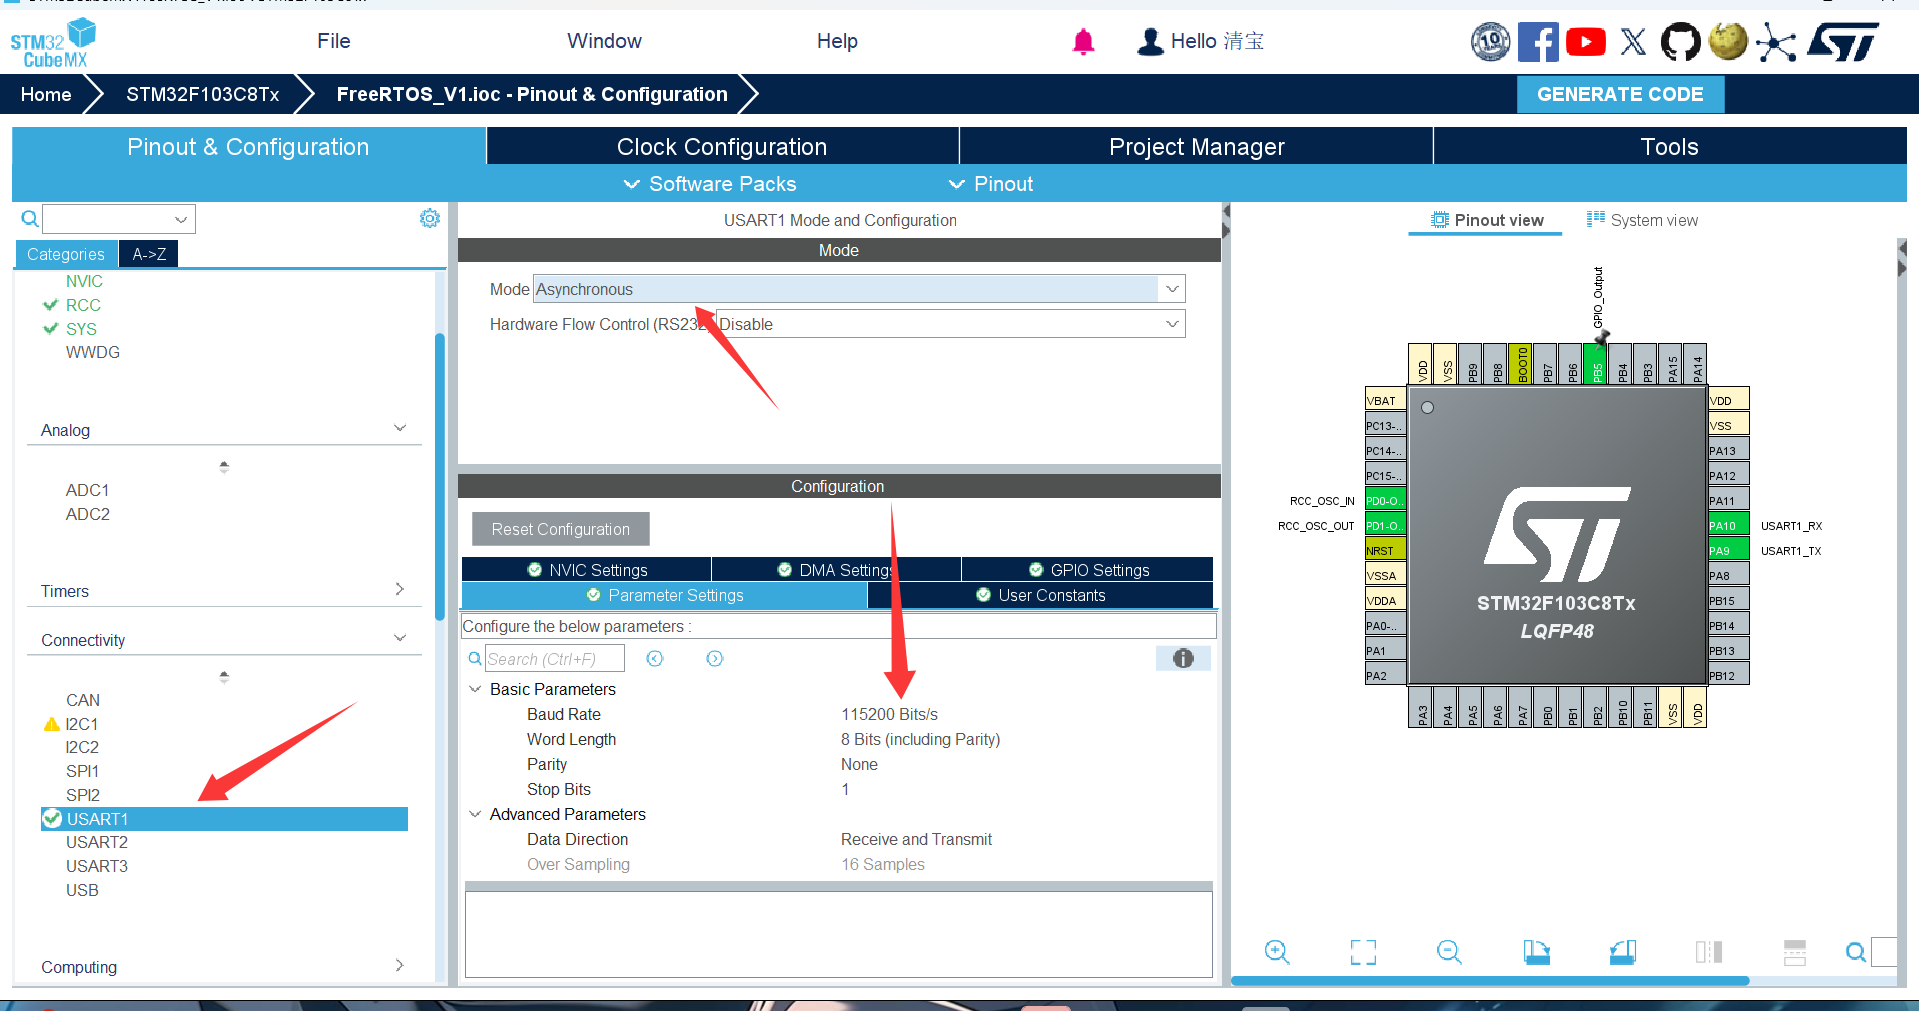The image size is (1919, 1011).
Task: Open the User Constants tab
Action: [x=1041, y=595]
